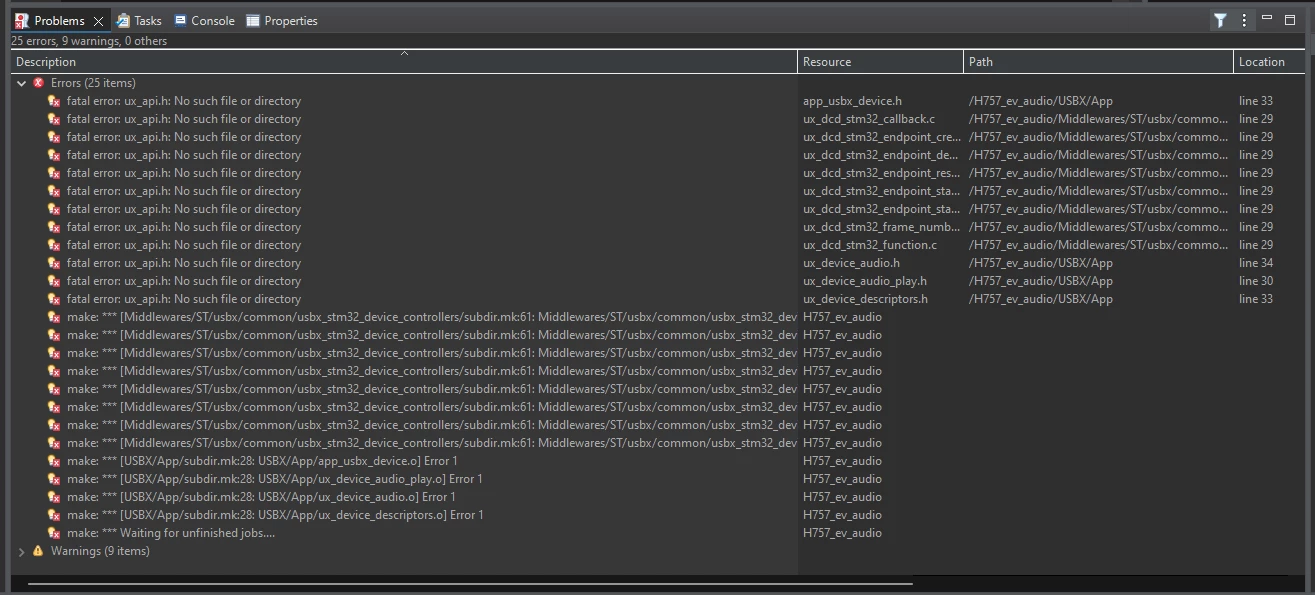This screenshot has height=595, width=1315.
Task: Click the Console tab icon
Action: (180, 20)
